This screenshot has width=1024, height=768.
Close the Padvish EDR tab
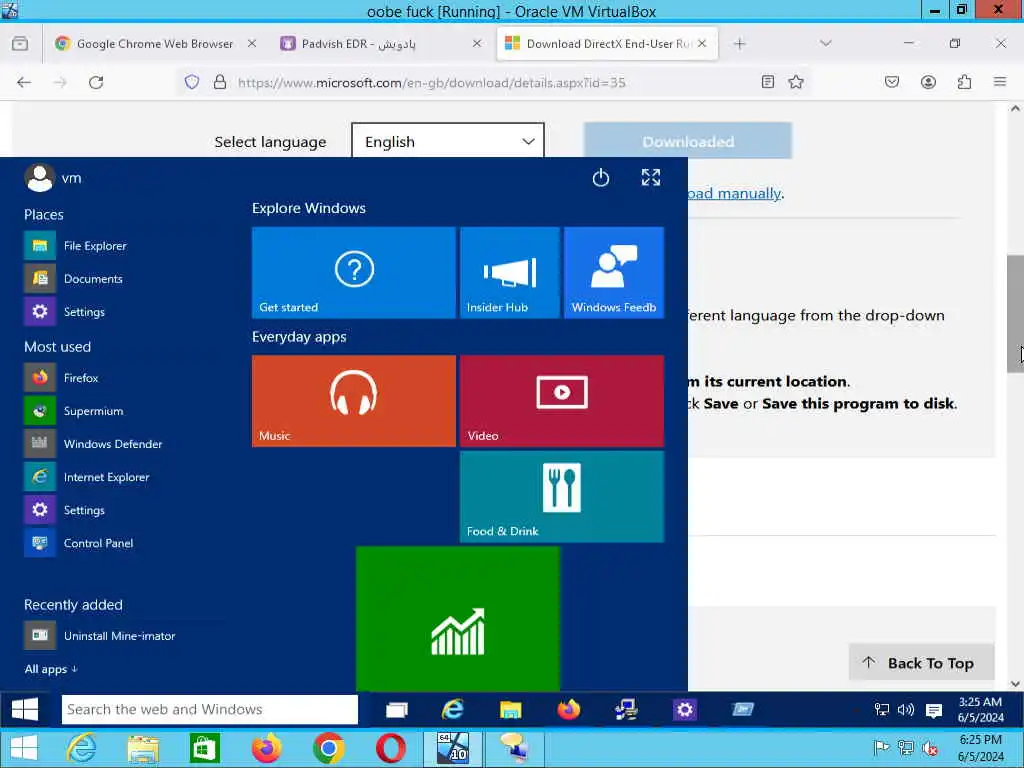click(x=477, y=43)
